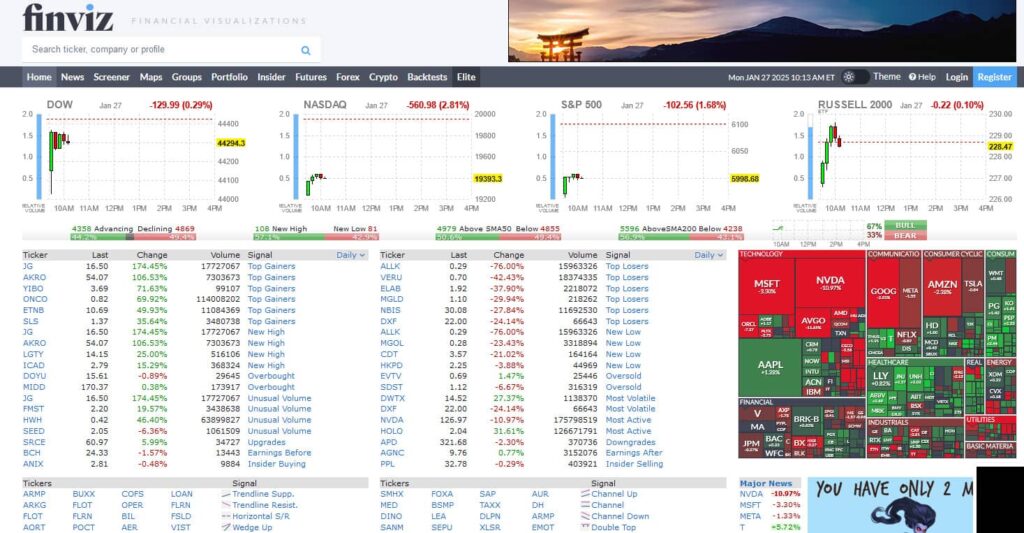Image resolution: width=1024 pixels, height=533 pixels.
Task: Click the red BEAR indicator
Action: pyautogui.click(x=906, y=235)
